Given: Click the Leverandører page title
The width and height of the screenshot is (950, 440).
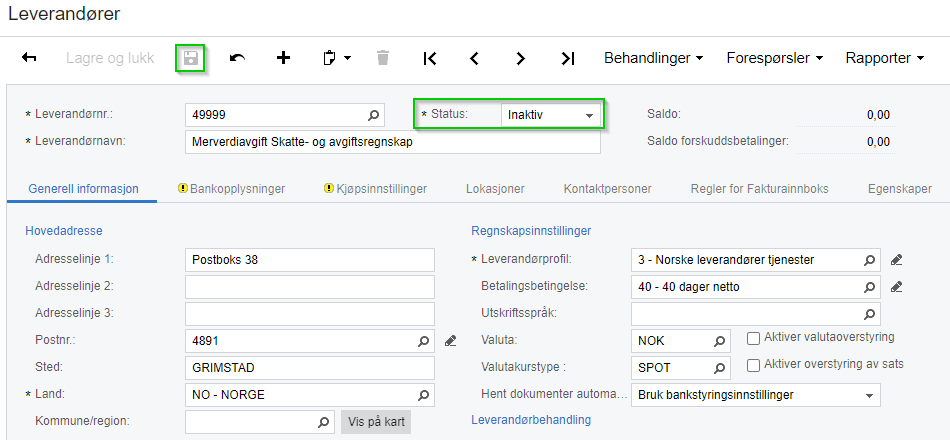Looking at the screenshot, I should [x=64, y=14].
